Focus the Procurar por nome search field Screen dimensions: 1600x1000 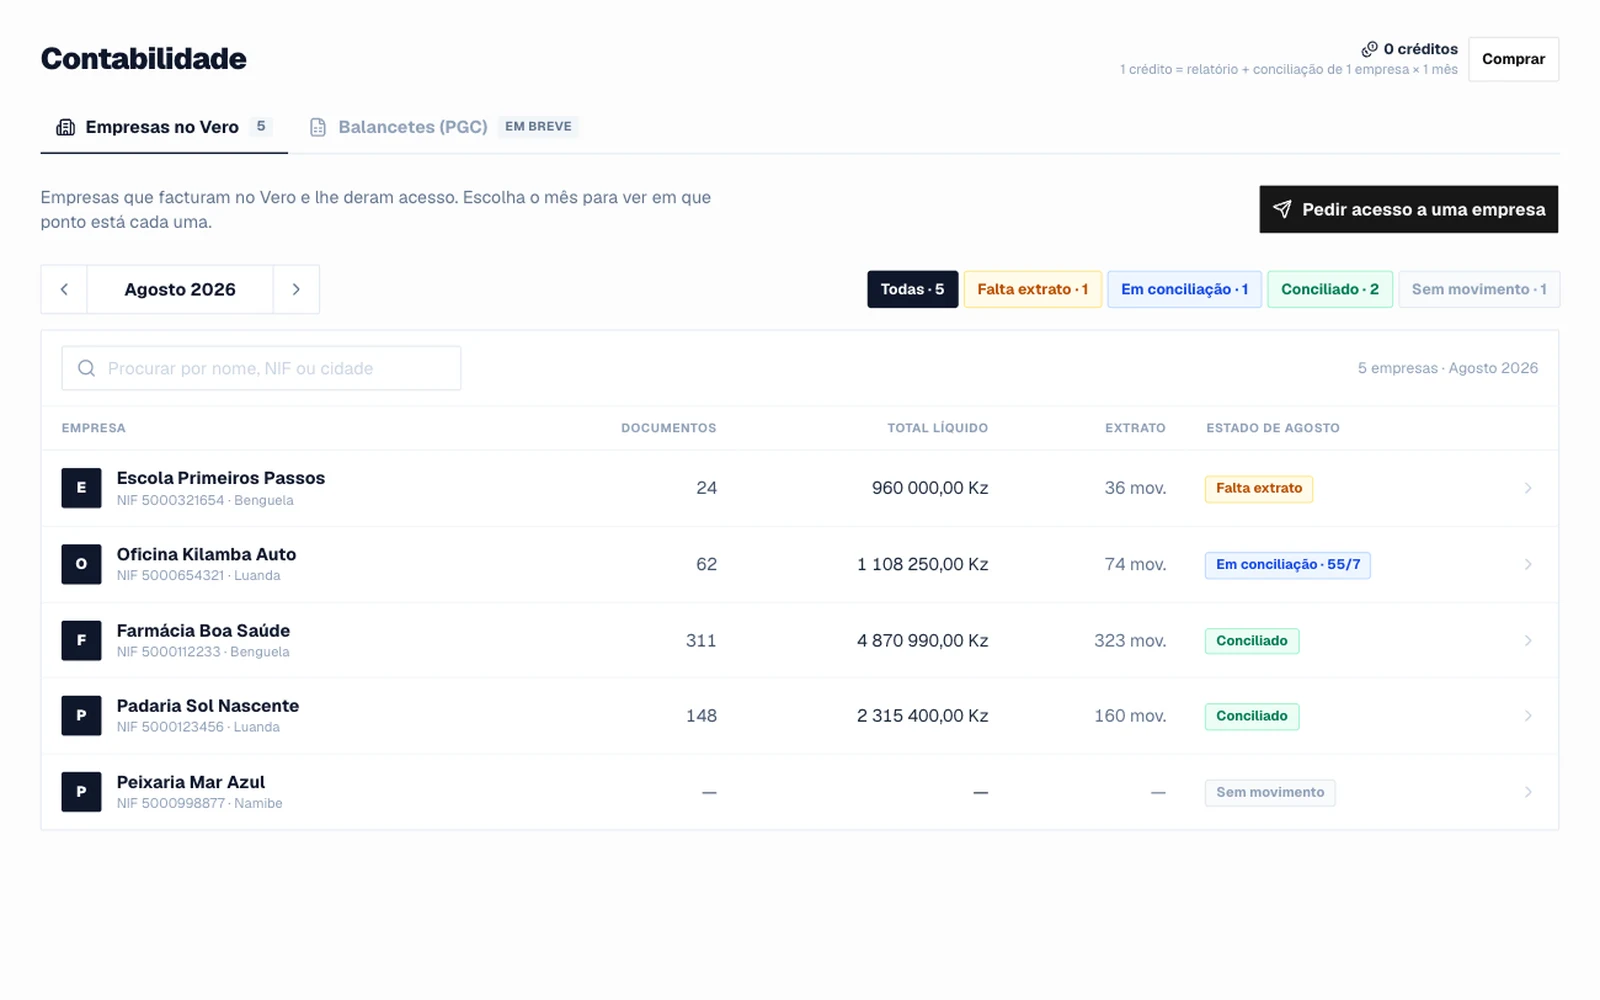tap(261, 368)
